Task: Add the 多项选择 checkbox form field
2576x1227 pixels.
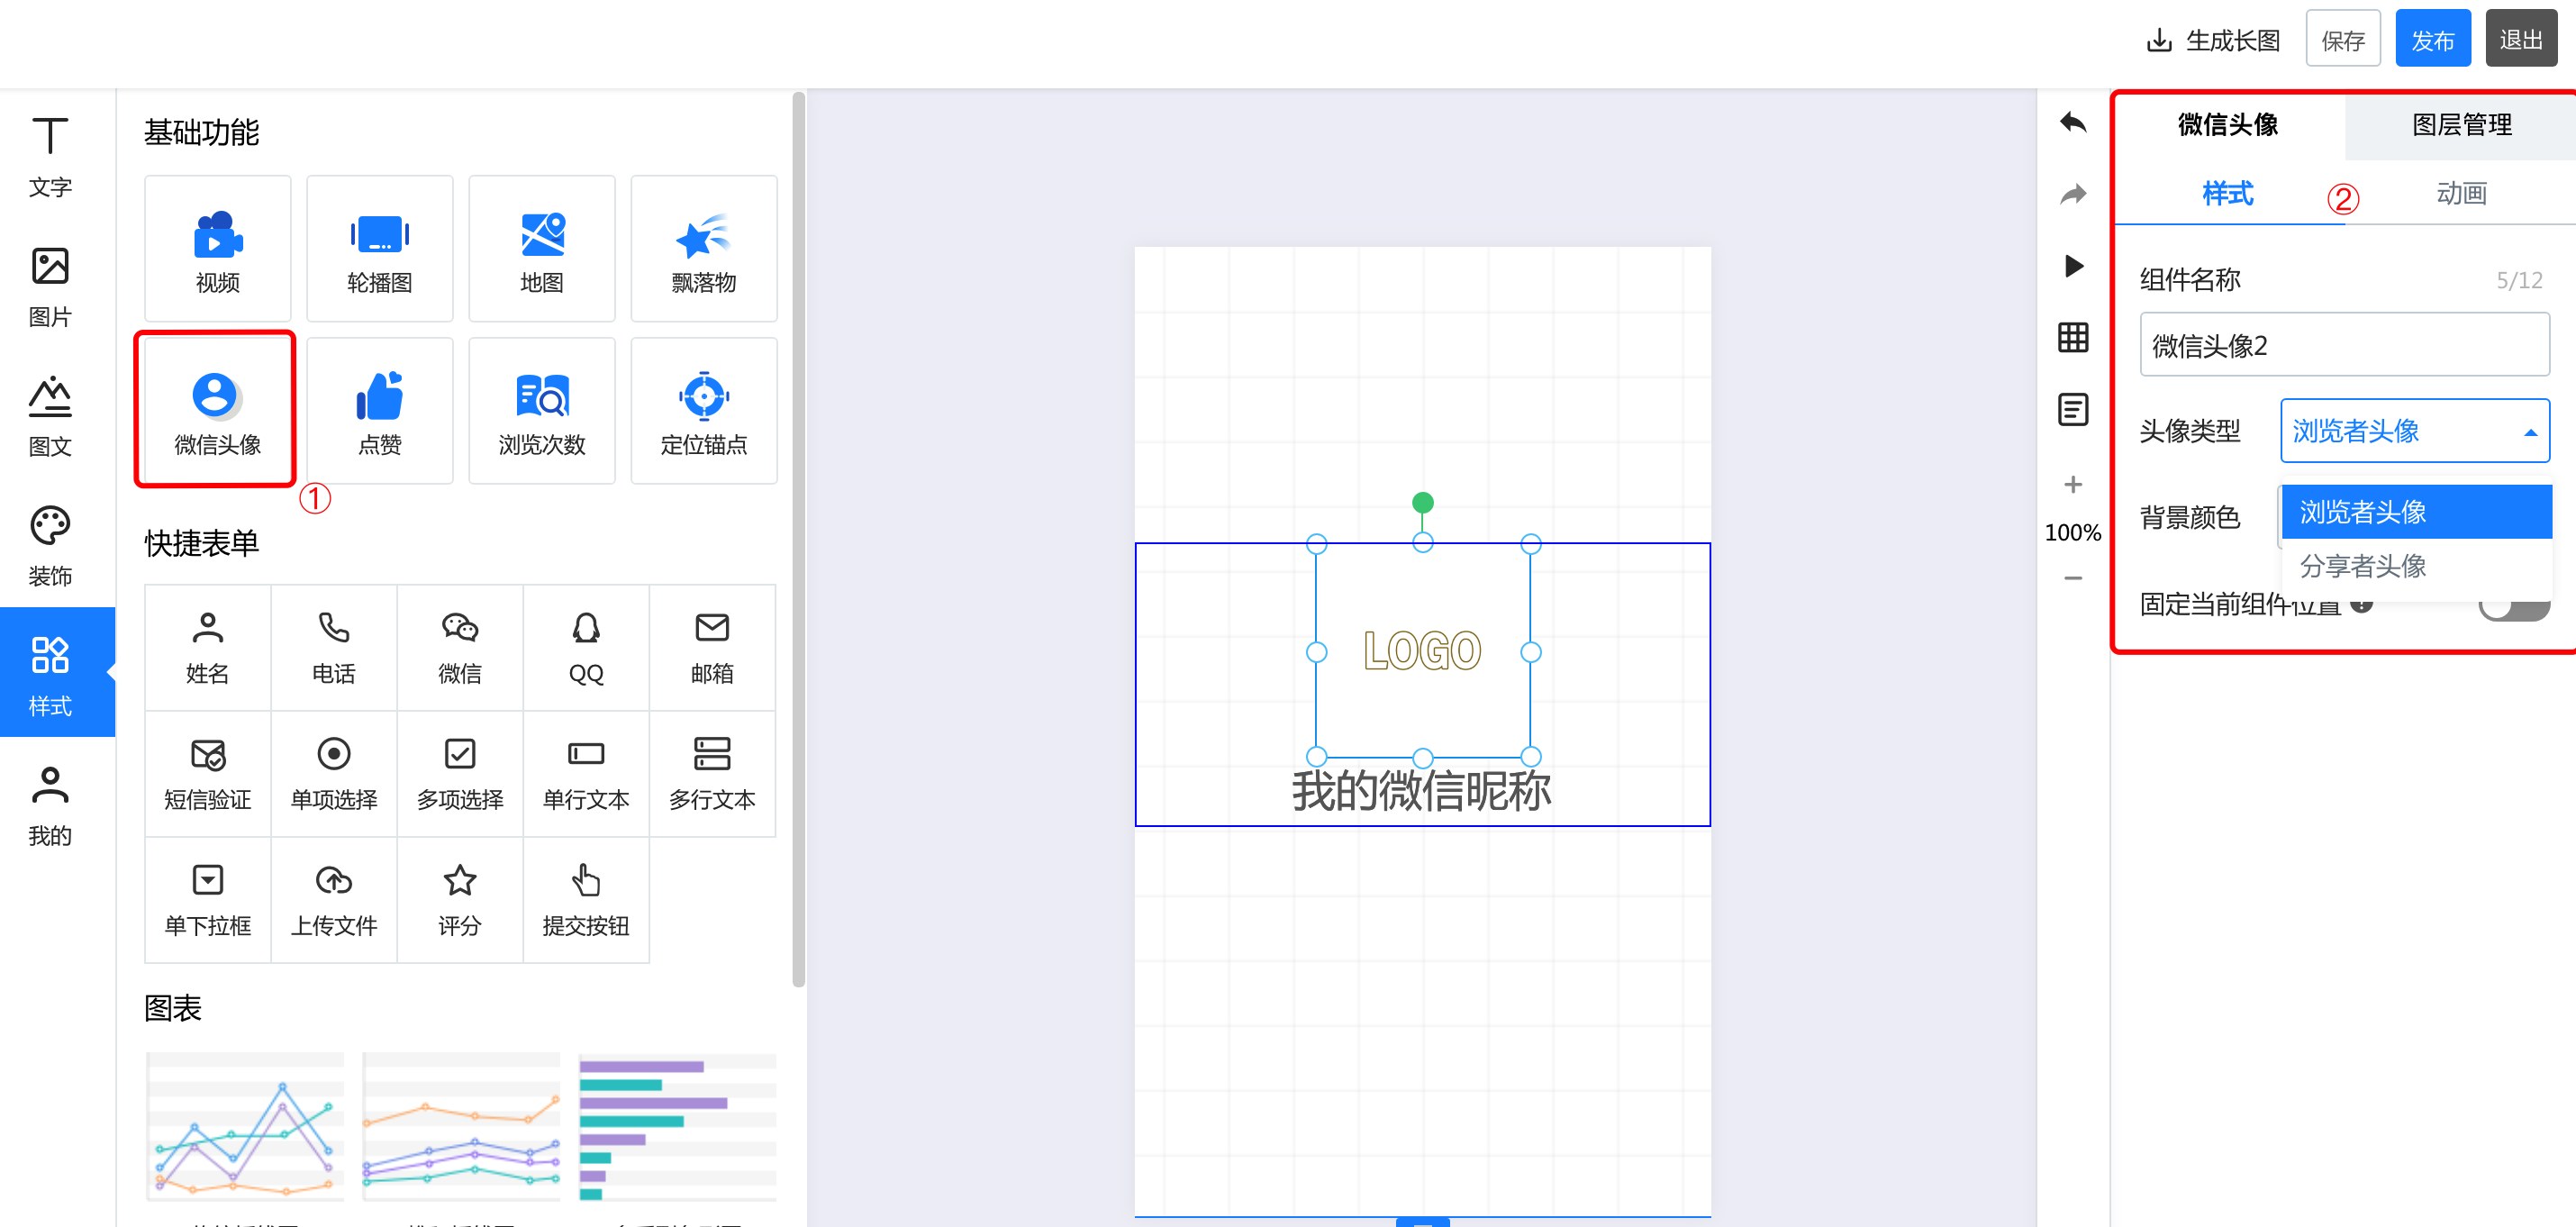Action: pos(459,773)
